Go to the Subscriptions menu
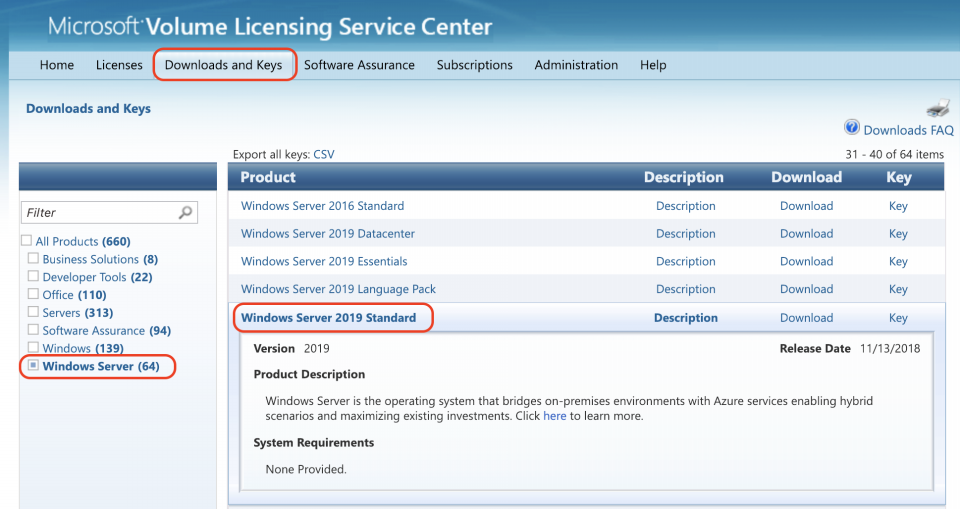 (474, 65)
